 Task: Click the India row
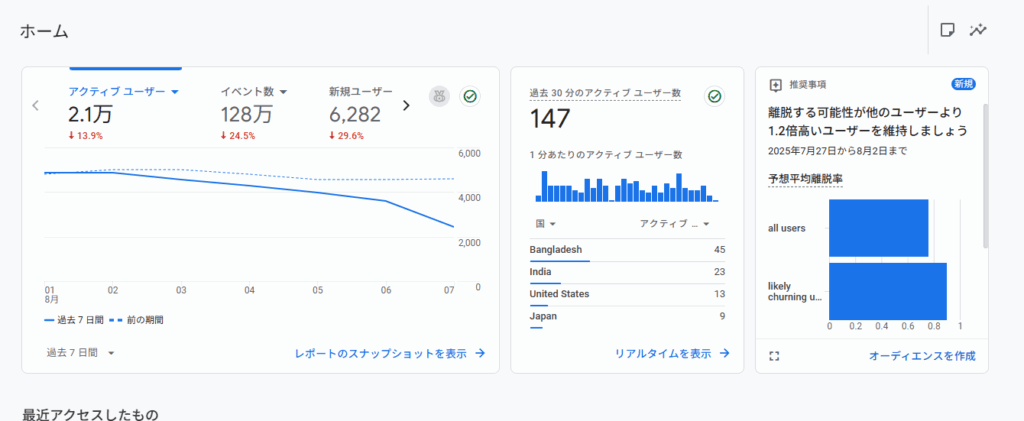click(628, 273)
